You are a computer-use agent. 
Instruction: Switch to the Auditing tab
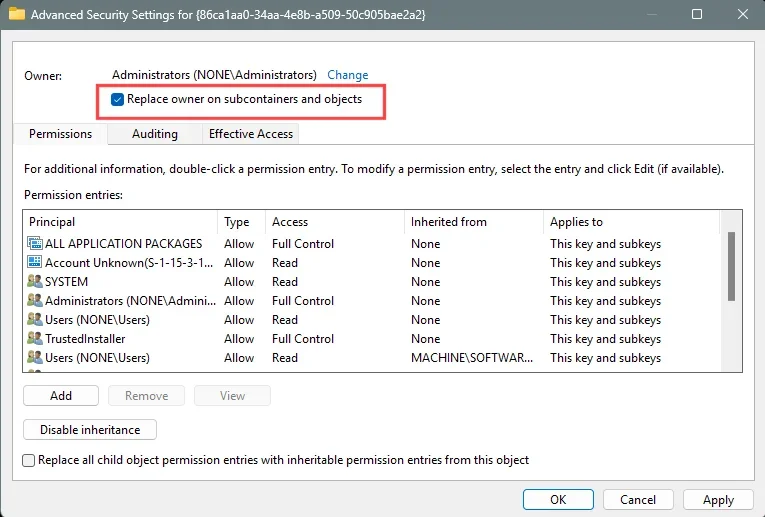[155, 134]
